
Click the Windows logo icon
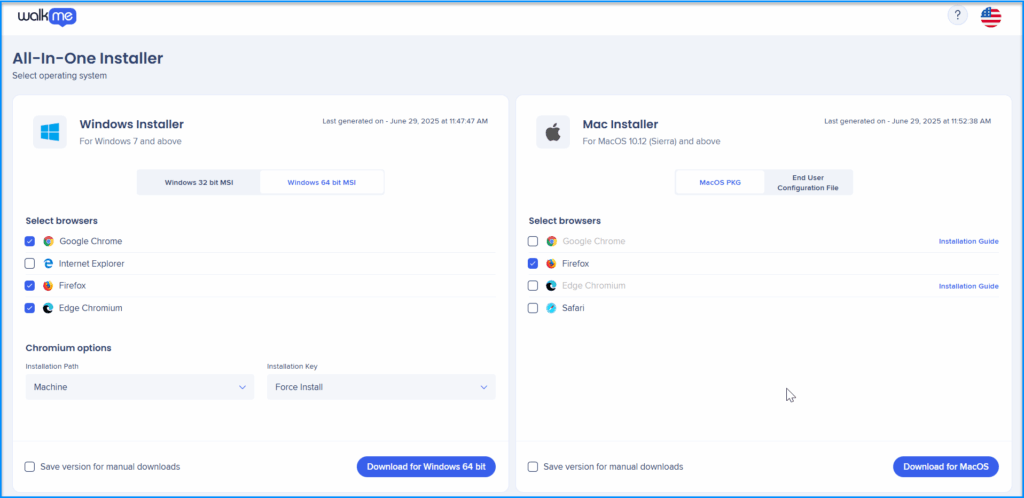[x=50, y=132]
